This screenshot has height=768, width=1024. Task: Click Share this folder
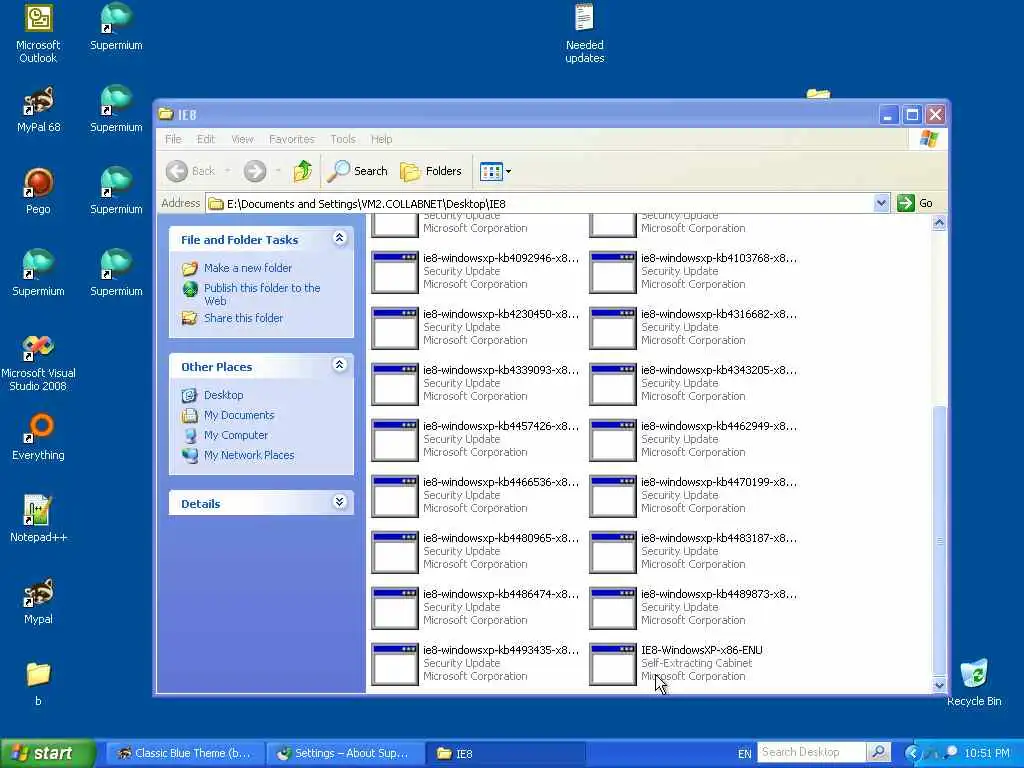tap(243, 318)
